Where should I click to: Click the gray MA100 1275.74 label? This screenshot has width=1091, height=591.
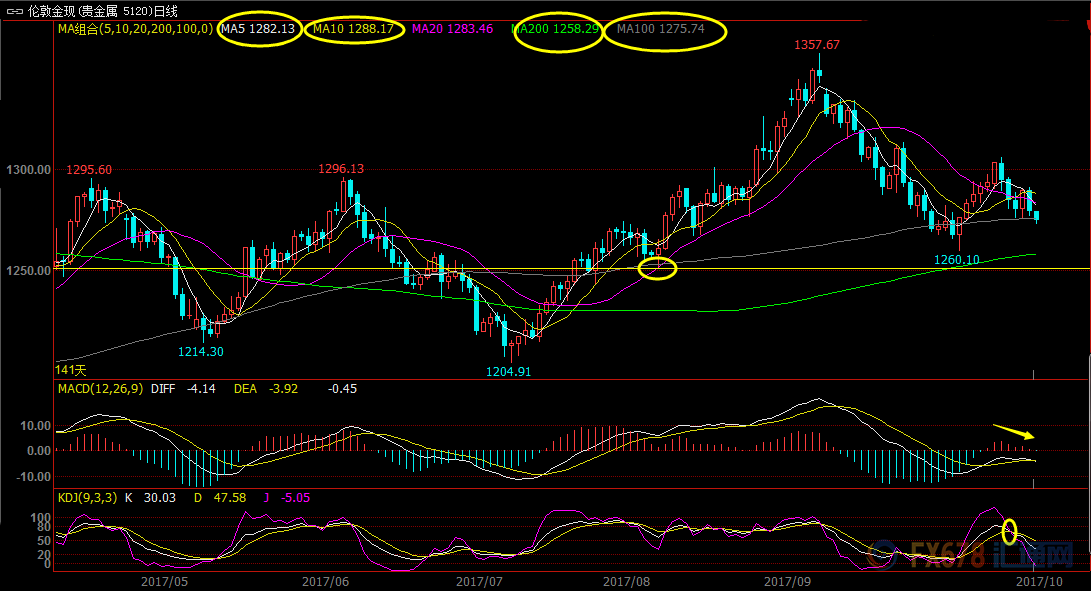point(661,30)
